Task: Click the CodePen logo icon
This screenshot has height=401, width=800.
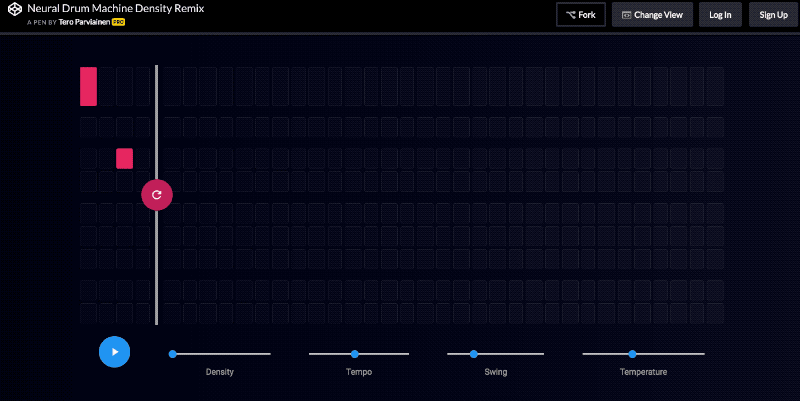Action: (x=13, y=13)
